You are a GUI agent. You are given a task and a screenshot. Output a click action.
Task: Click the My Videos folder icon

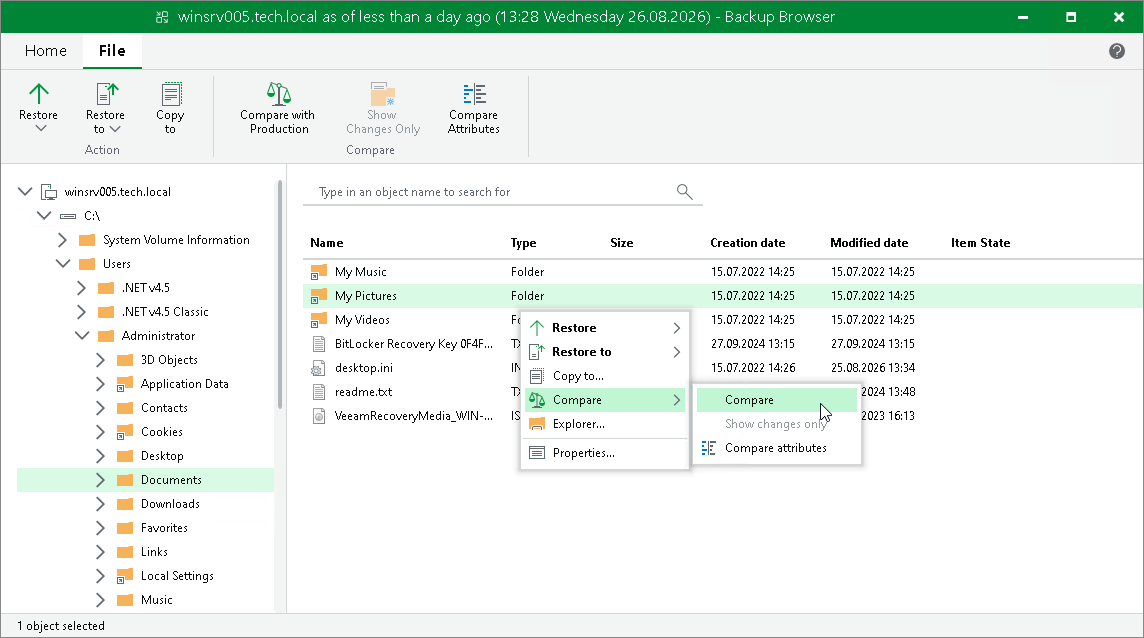318,320
